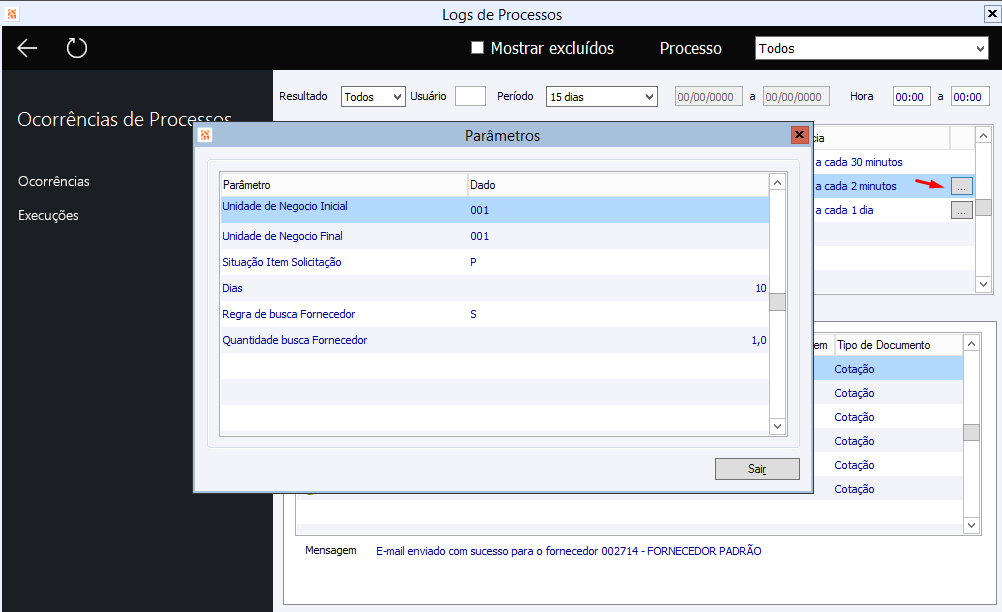Click the start date field of Período
This screenshot has height=612, width=1002.
click(709, 96)
